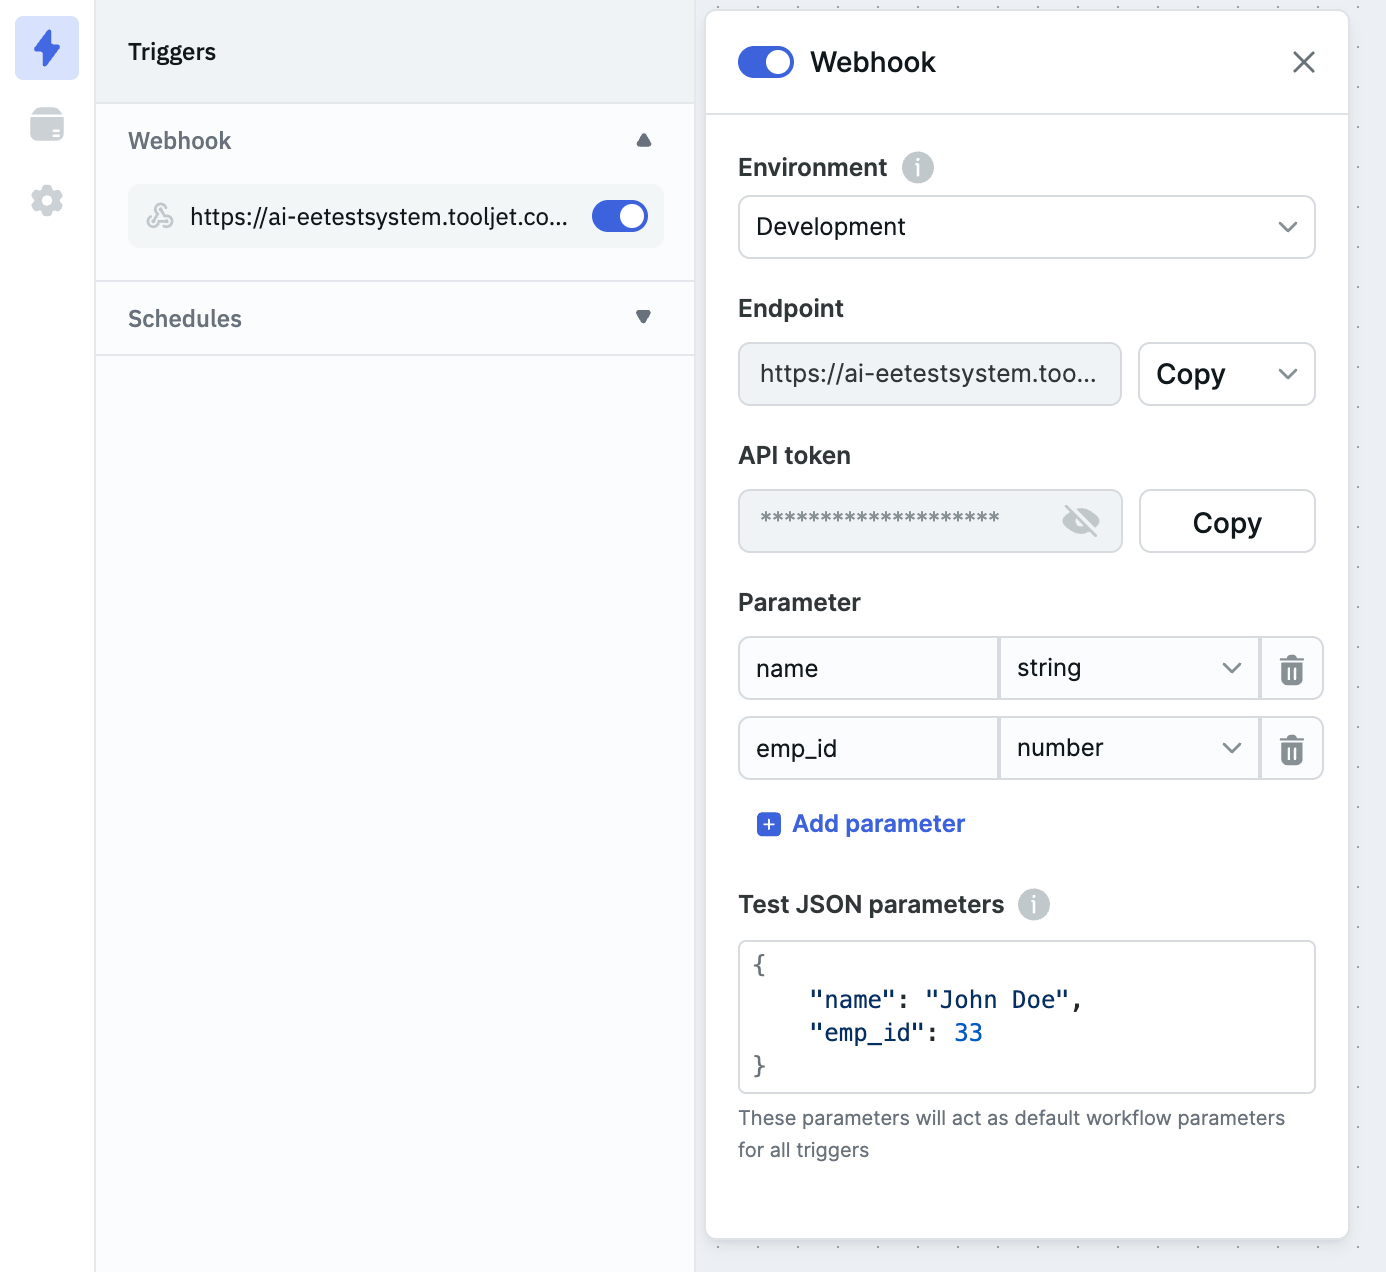Copy the API token

[x=1226, y=521]
